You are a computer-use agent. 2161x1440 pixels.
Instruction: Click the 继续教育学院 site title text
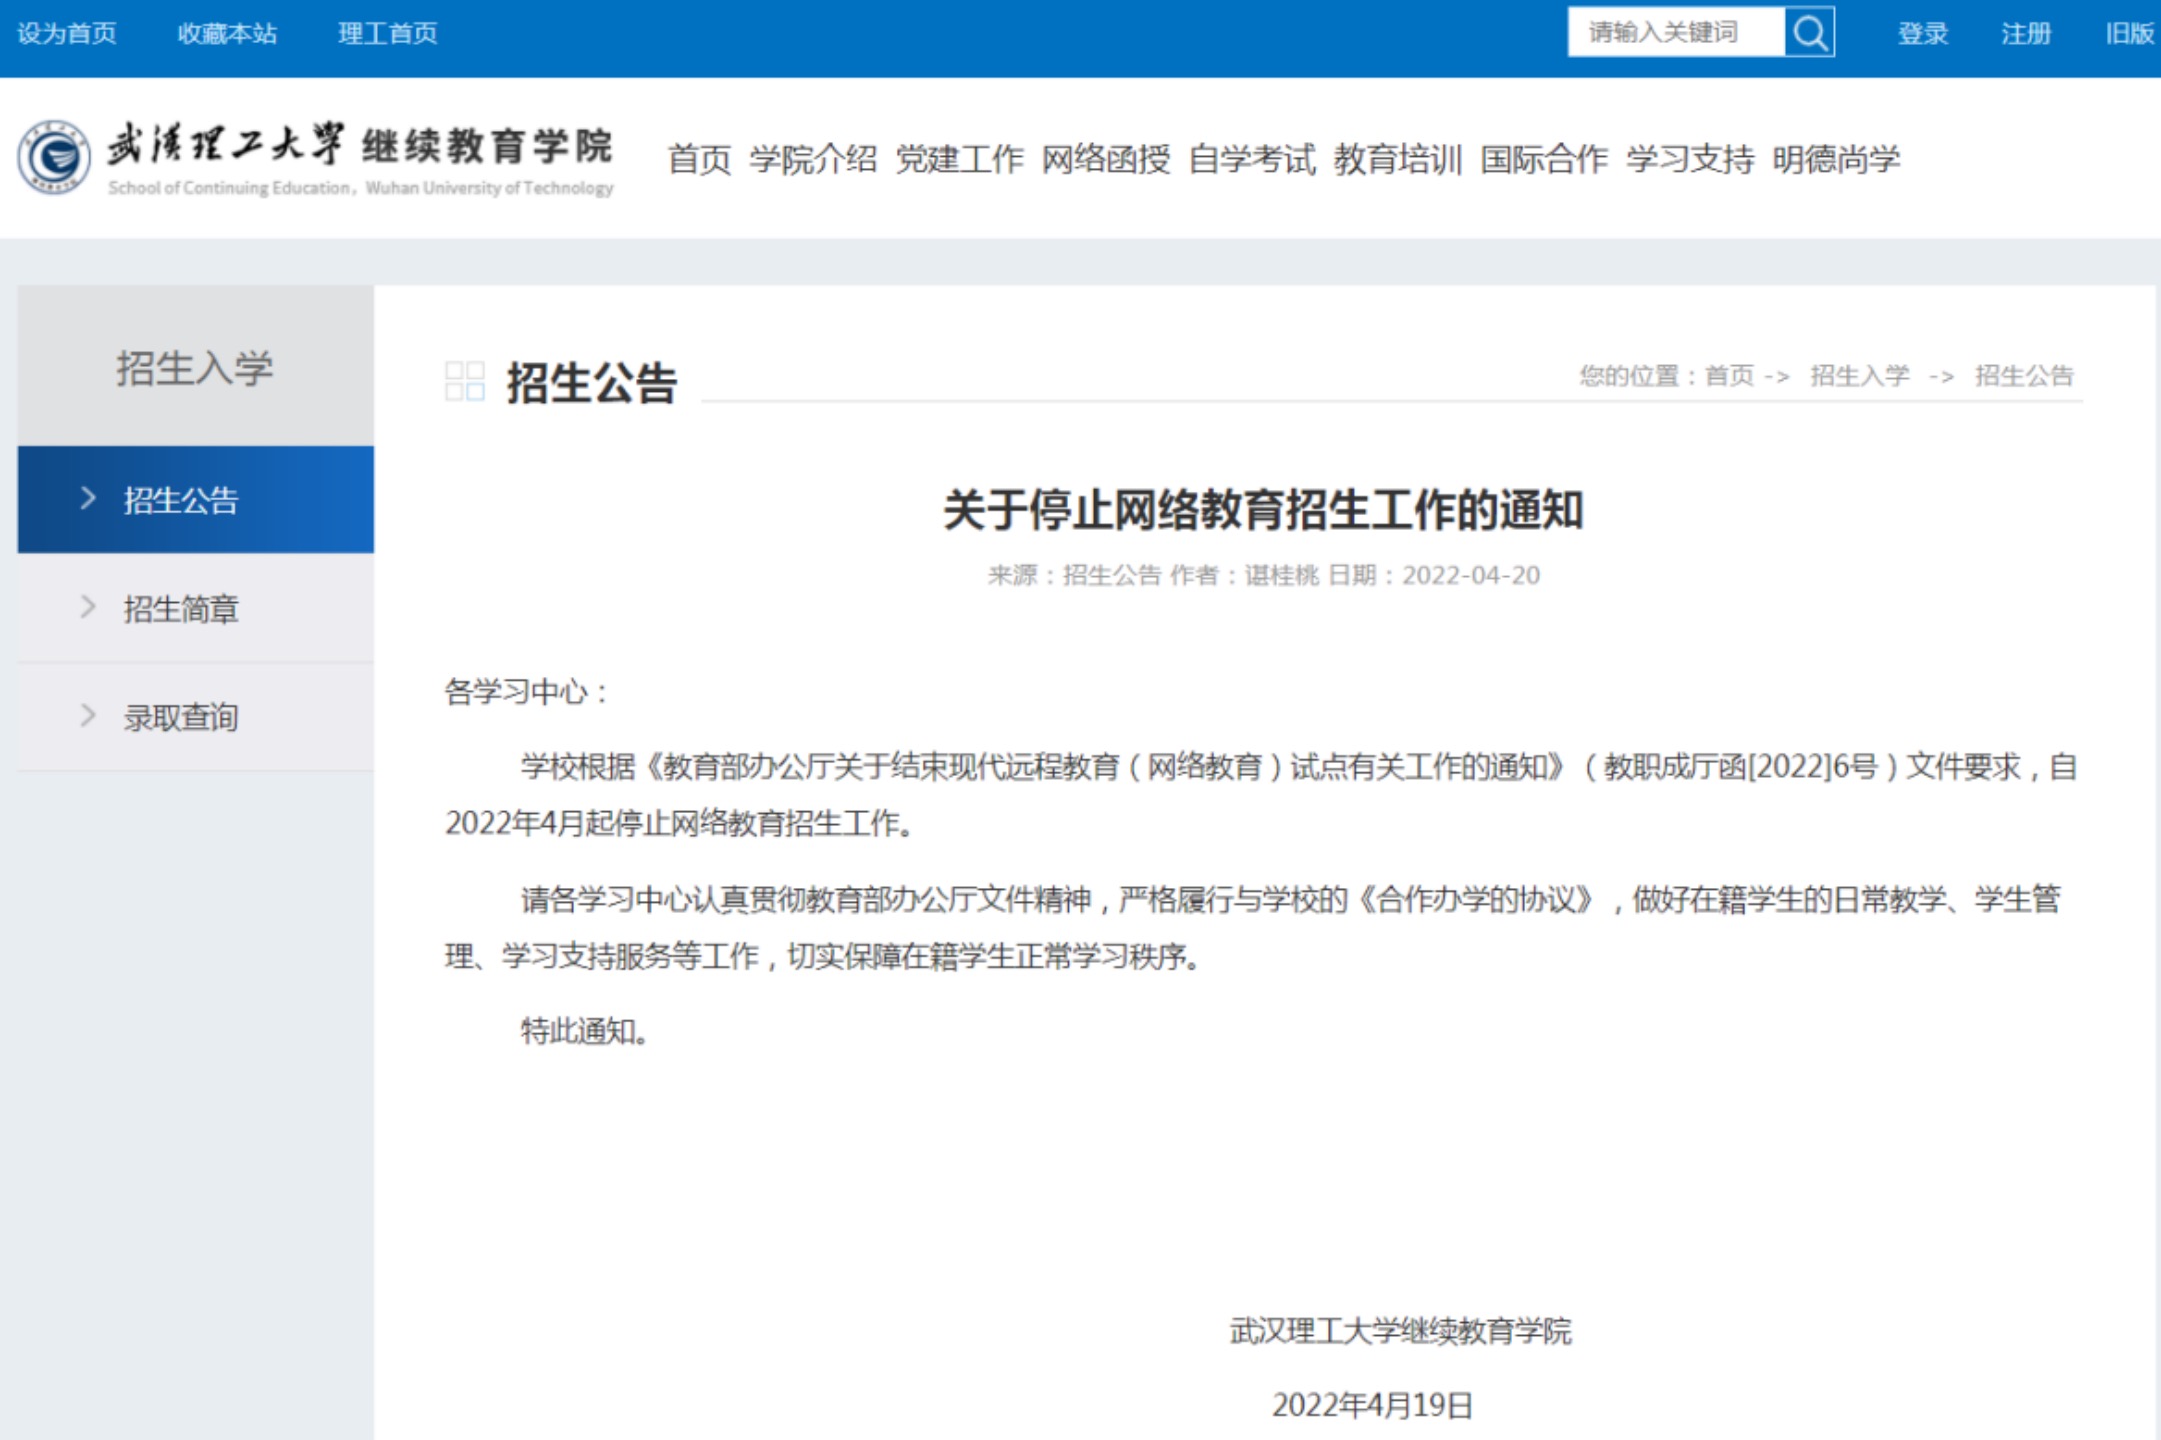point(487,146)
